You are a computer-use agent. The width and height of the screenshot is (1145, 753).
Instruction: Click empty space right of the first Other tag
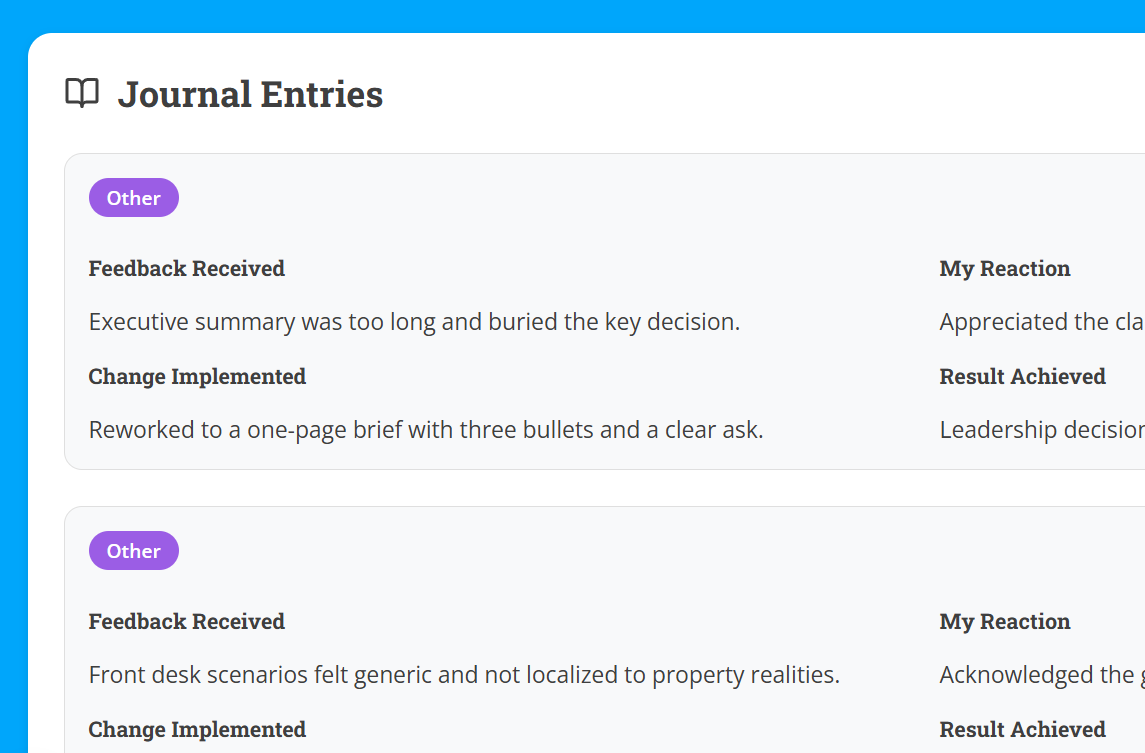click(x=500, y=198)
